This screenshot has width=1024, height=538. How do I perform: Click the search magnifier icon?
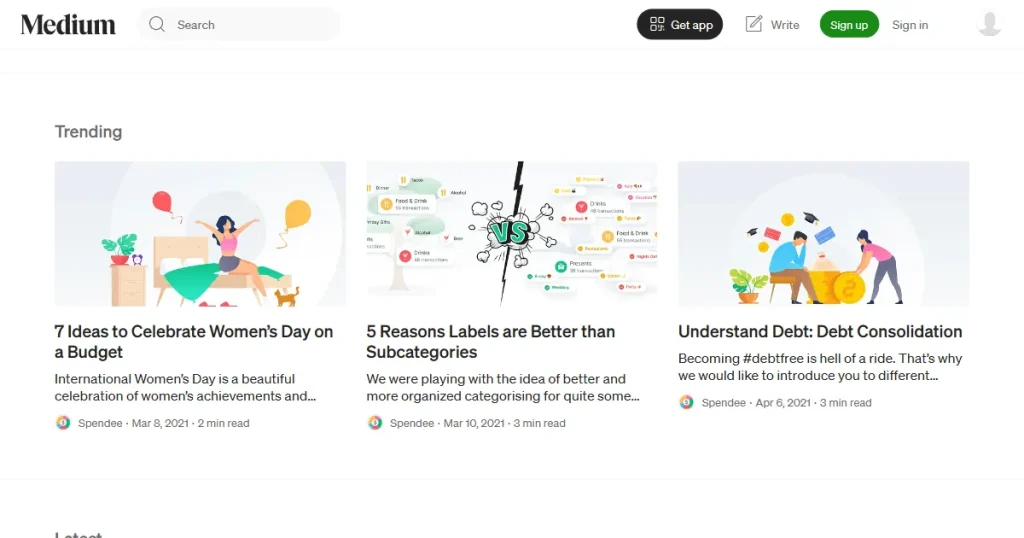(157, 25)
